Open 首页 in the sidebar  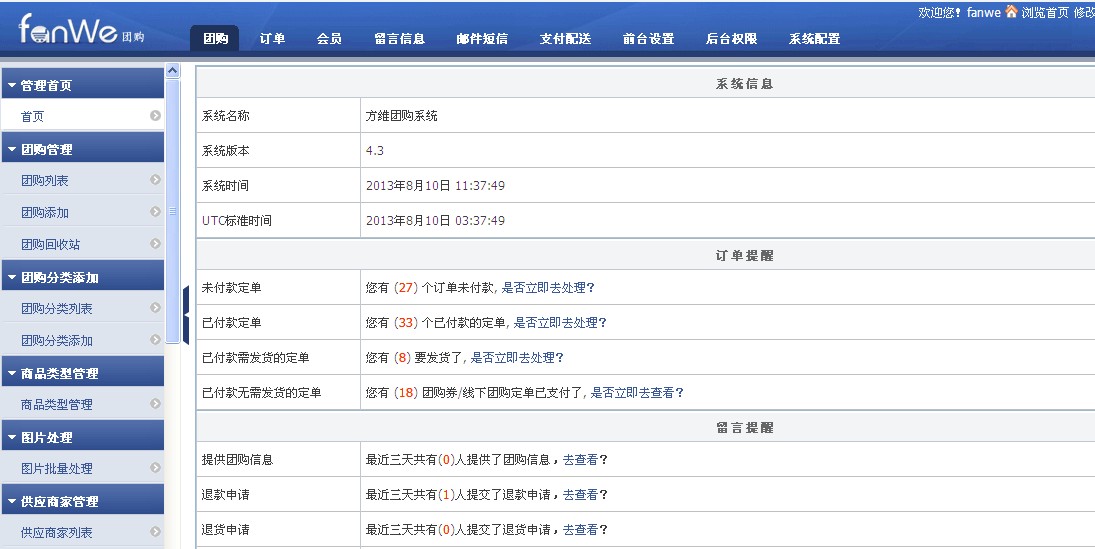(x=32, y=117)
